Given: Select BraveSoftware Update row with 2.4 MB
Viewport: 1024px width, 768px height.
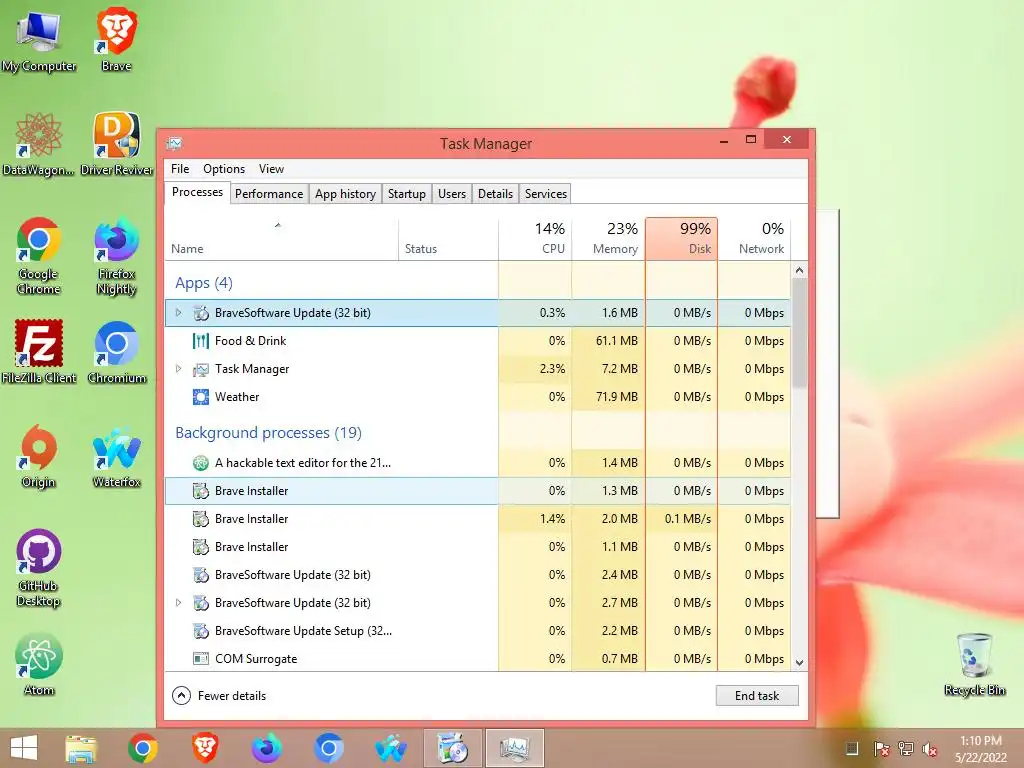Looking at the screenshot, I should 477,575.
